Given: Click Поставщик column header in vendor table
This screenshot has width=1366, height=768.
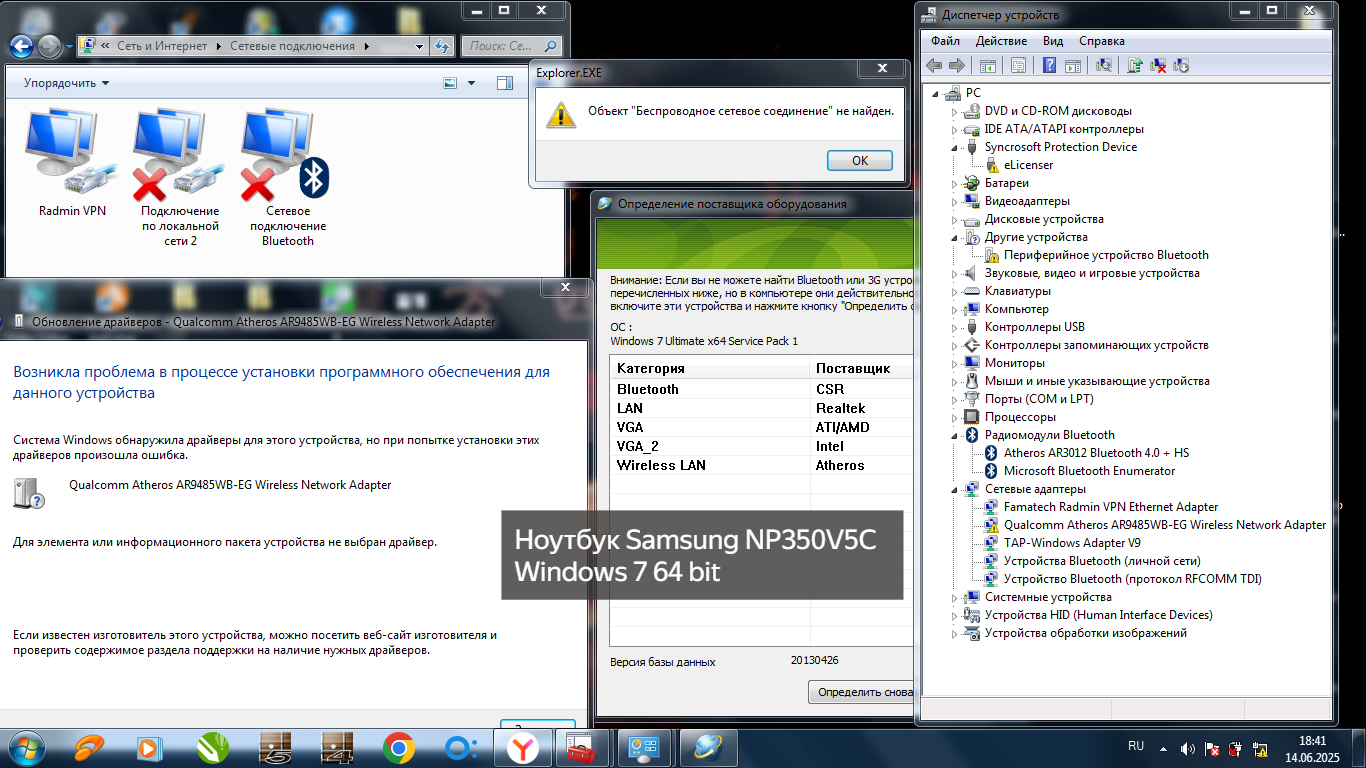Looking at the screenshot, I should tap(861, 368).
